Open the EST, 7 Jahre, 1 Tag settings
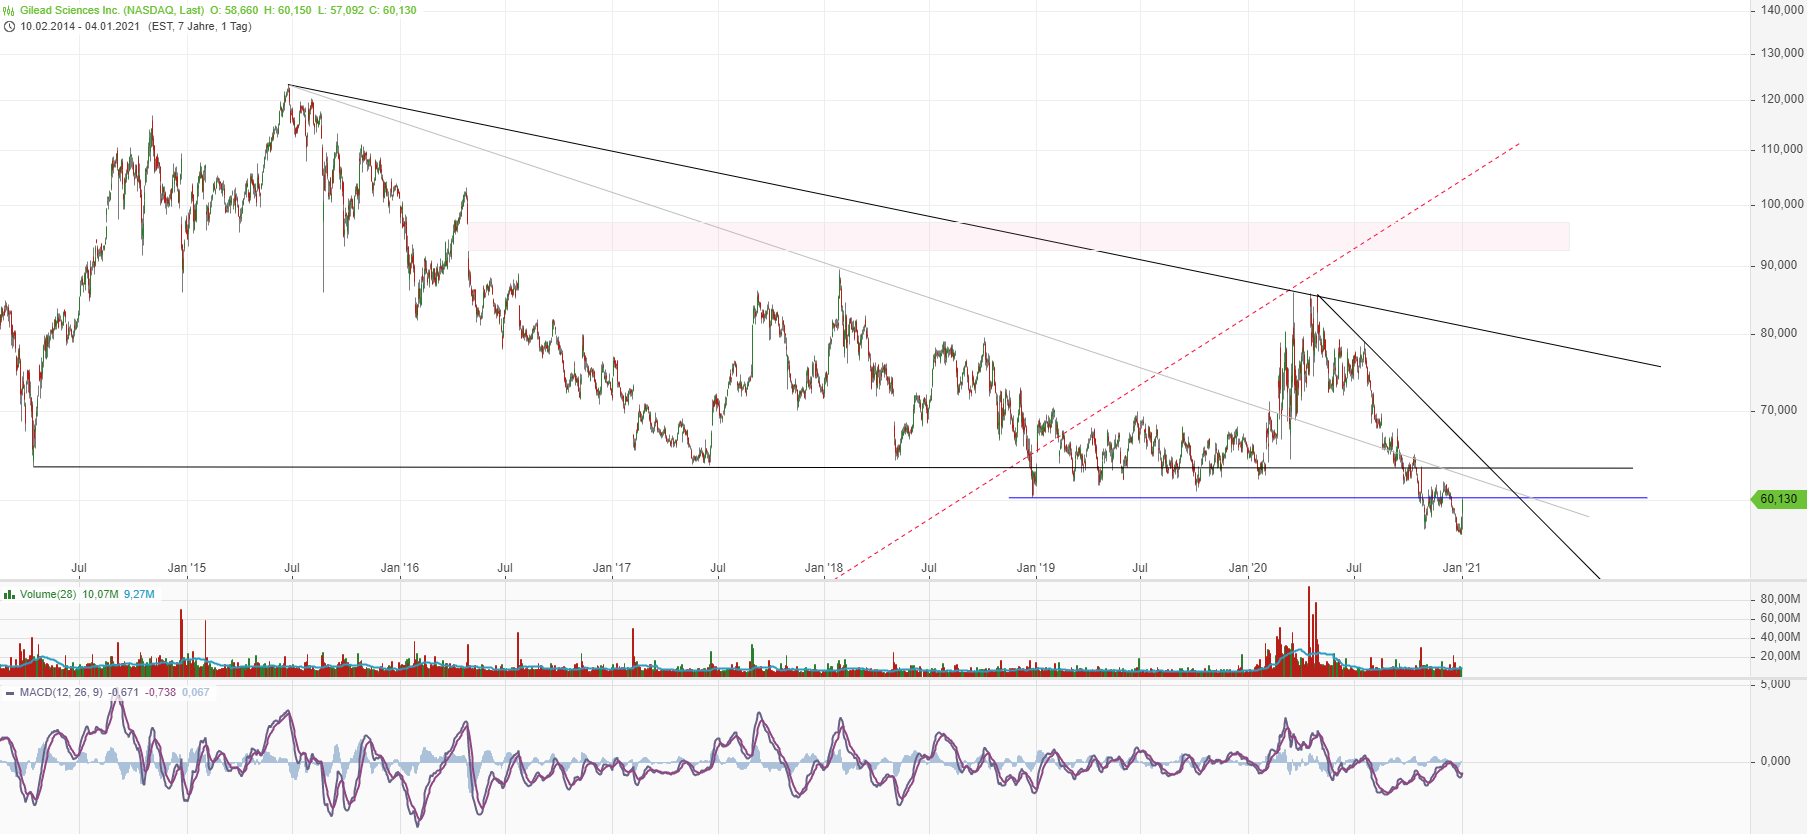1807x834 pixels. (x=200, y=27)
